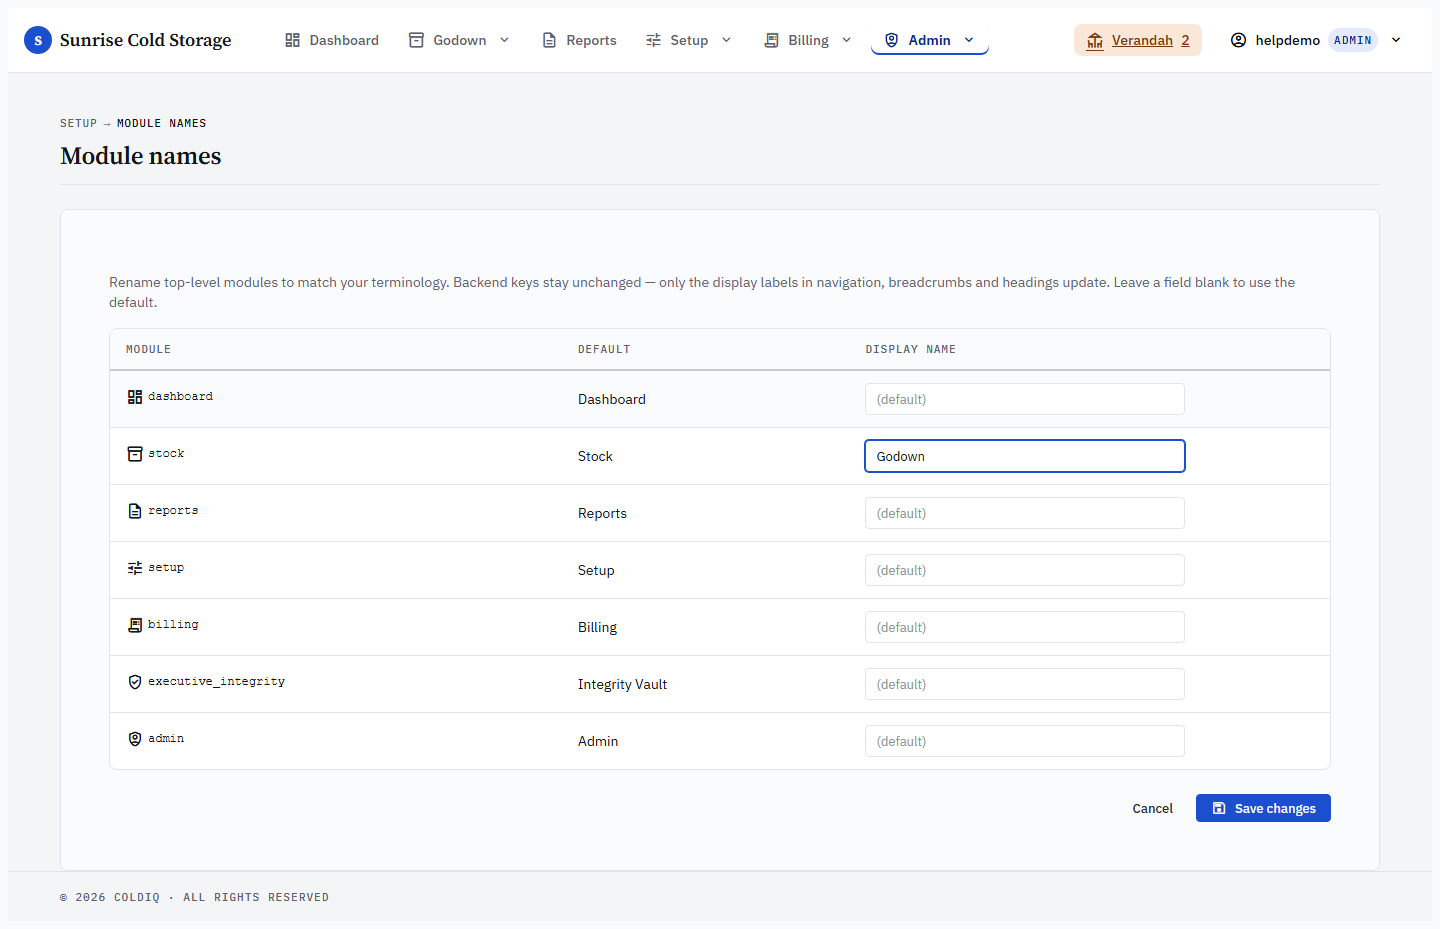Click the ADMIN role badge

click(1353, 40)
